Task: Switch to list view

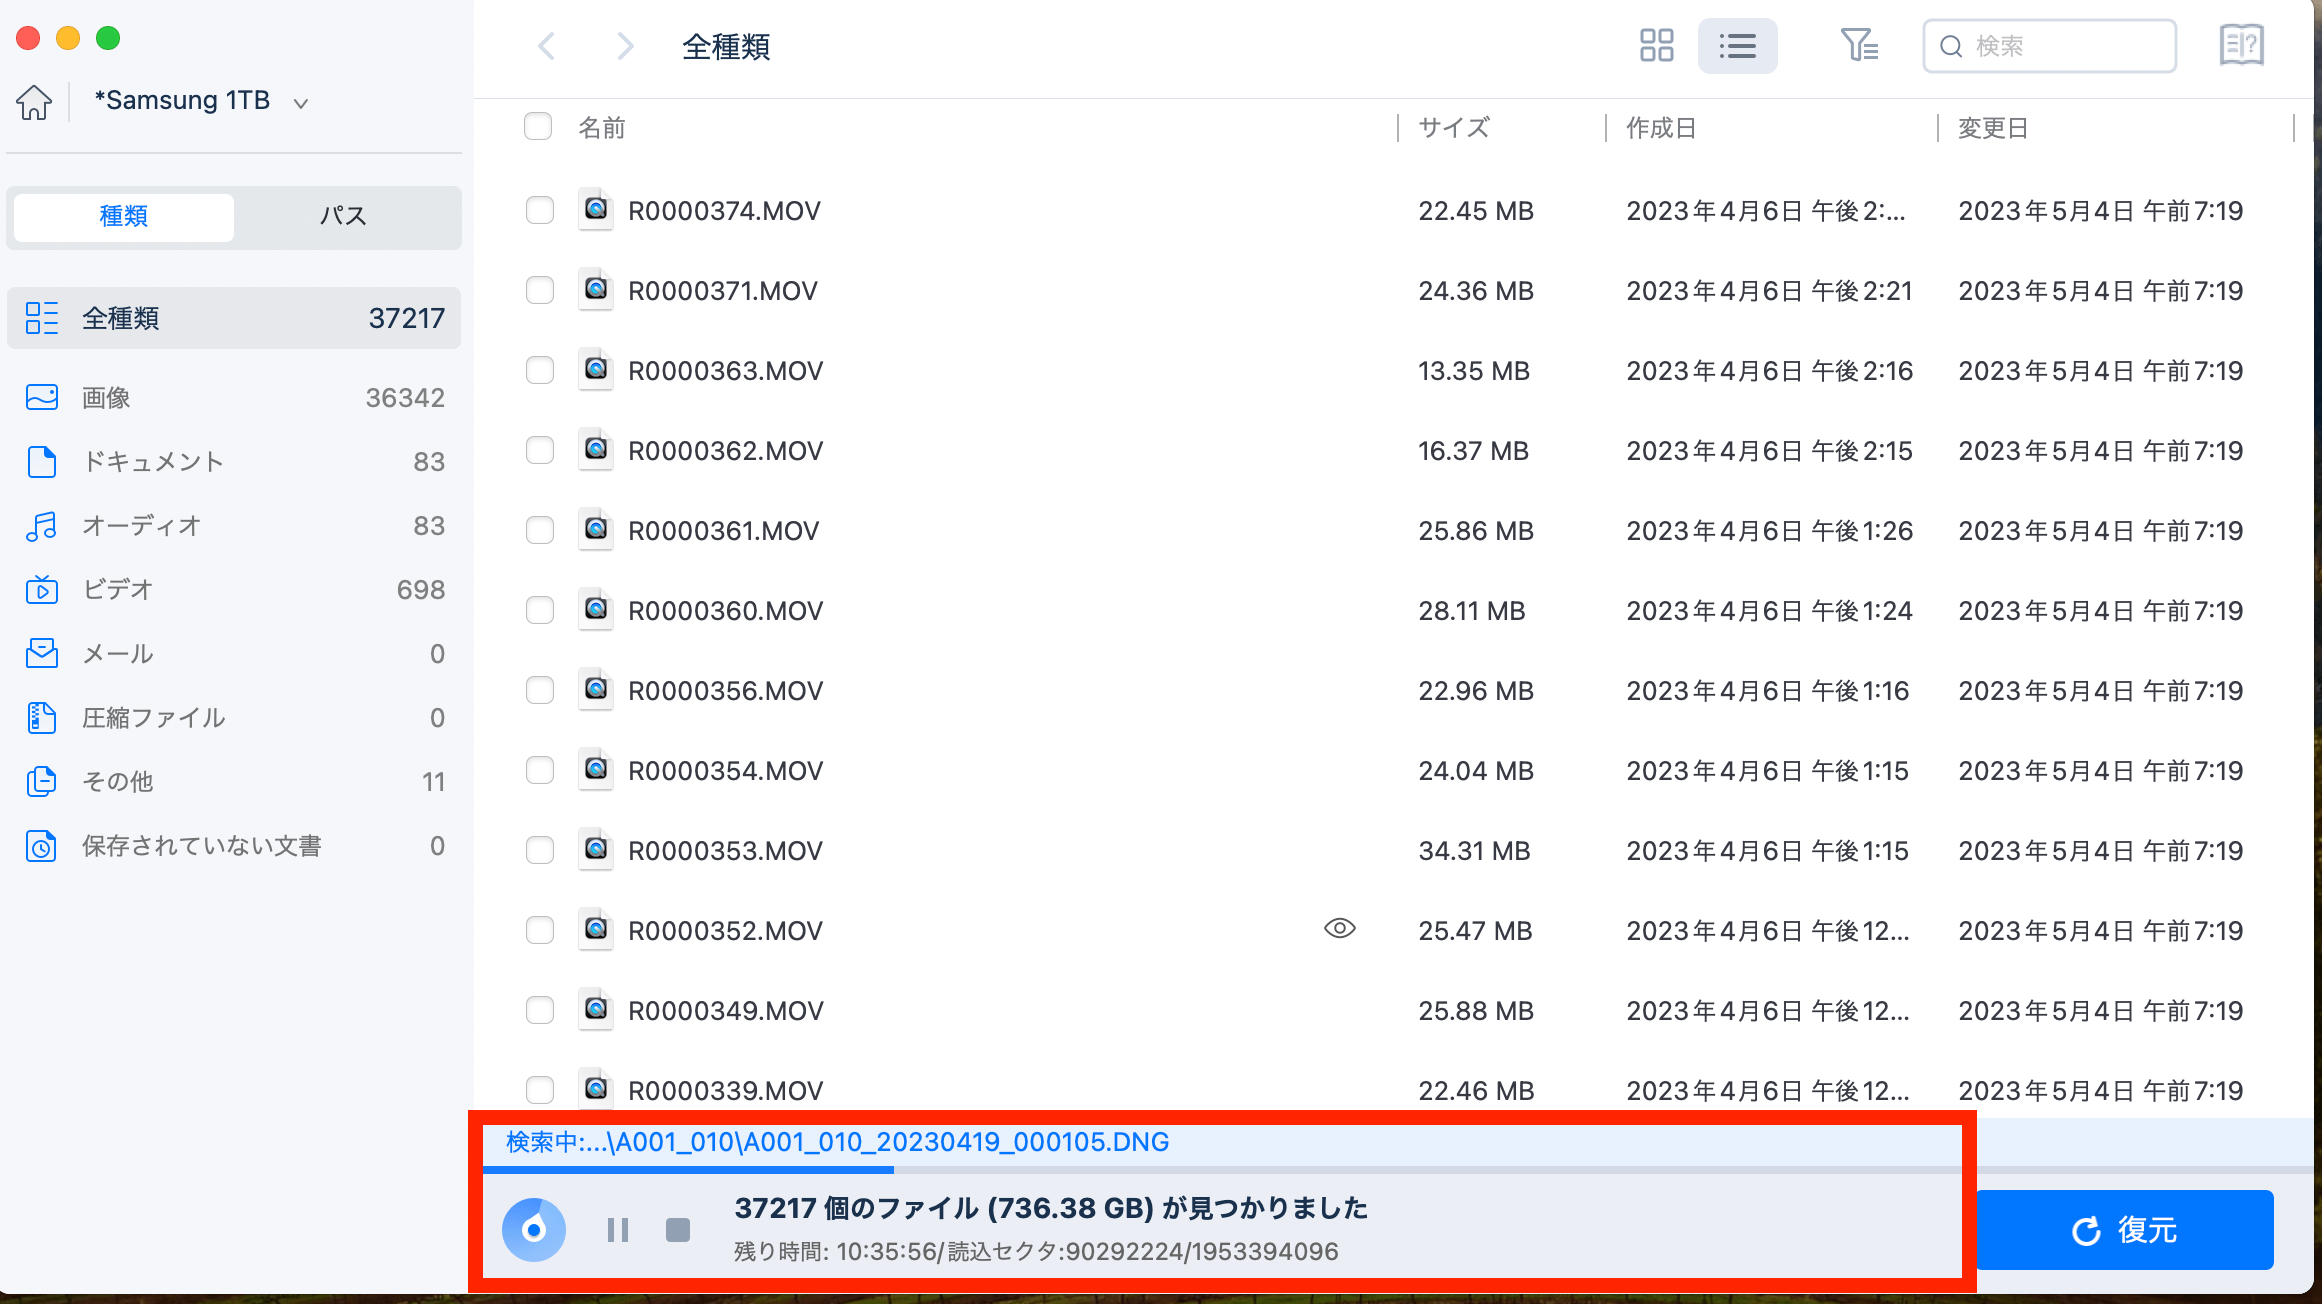Action: click(1737, 46)
